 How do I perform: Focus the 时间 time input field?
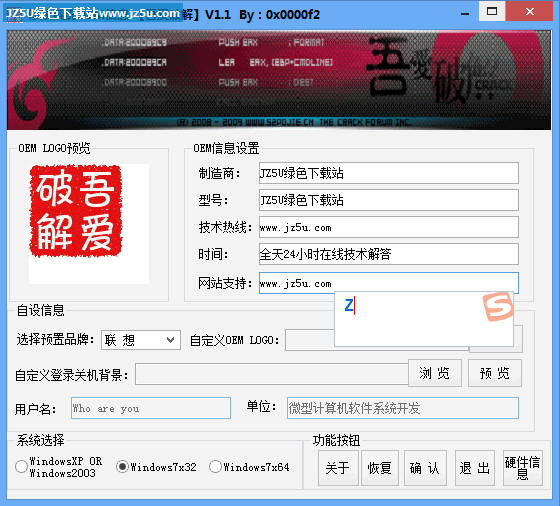click(x=389, y=254)
